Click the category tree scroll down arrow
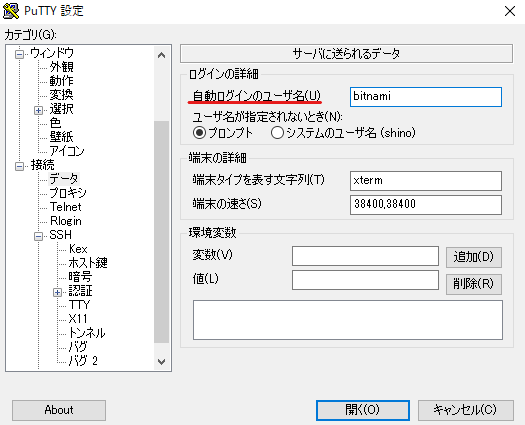 161,362
